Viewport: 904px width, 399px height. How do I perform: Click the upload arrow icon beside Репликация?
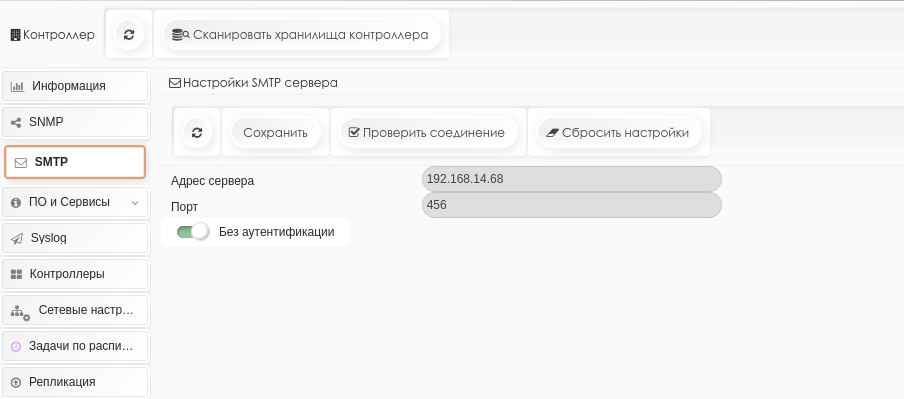click(x=16, y=382)
